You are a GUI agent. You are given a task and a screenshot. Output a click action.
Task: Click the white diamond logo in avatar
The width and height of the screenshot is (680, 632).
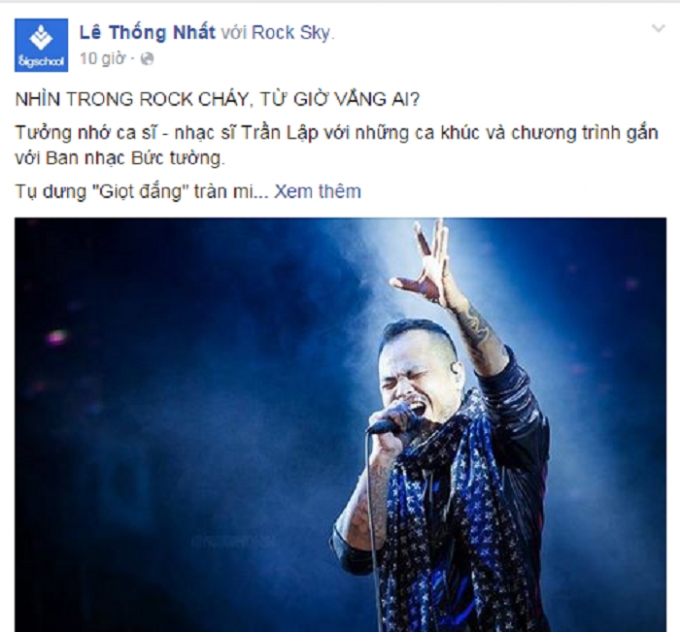41,39
